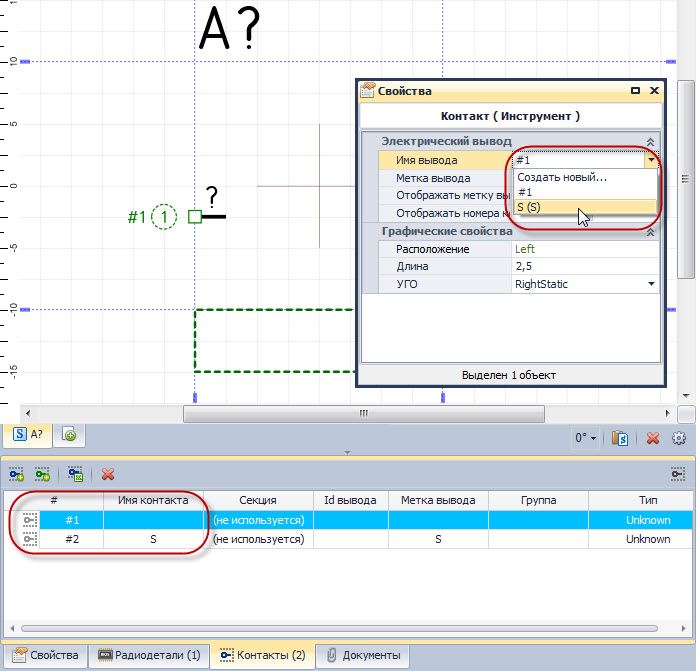This screenshot has width=696, height=671.
Task: Click (не используется) in row #1
Action: click(x=259, y=520)
